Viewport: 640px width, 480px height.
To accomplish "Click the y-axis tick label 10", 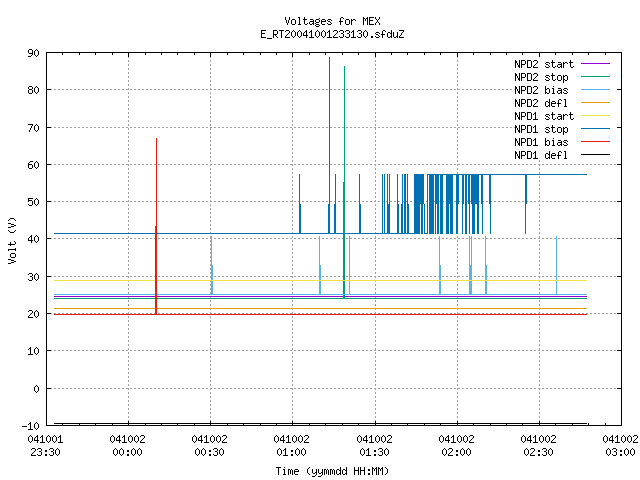I will (33, 351).
